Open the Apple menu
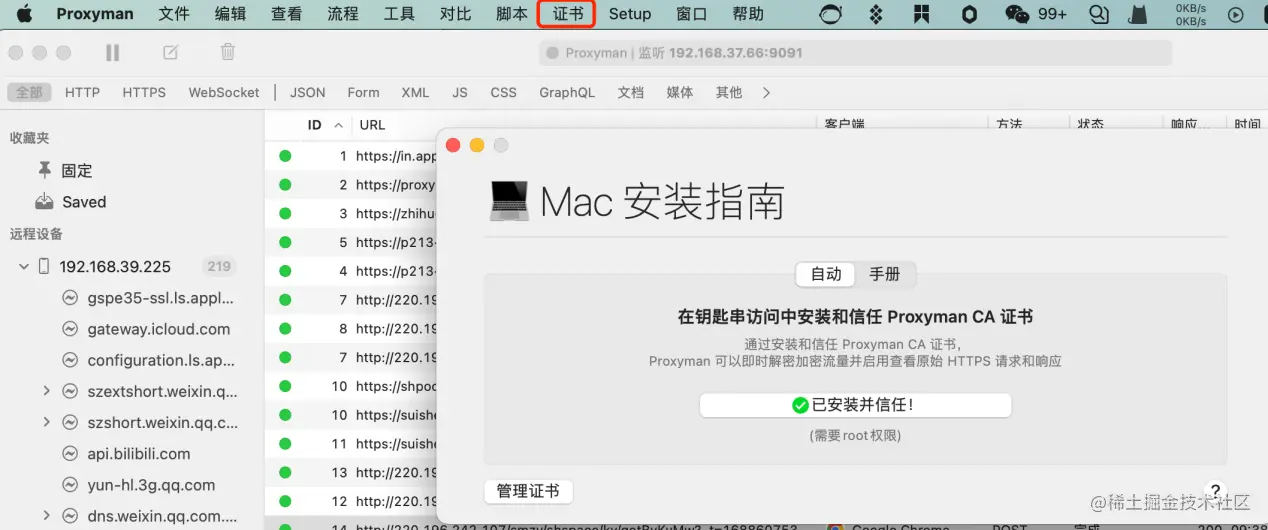Image resolution: width=1268 pixels, height=530 pixels. click(x=24, y=14)
